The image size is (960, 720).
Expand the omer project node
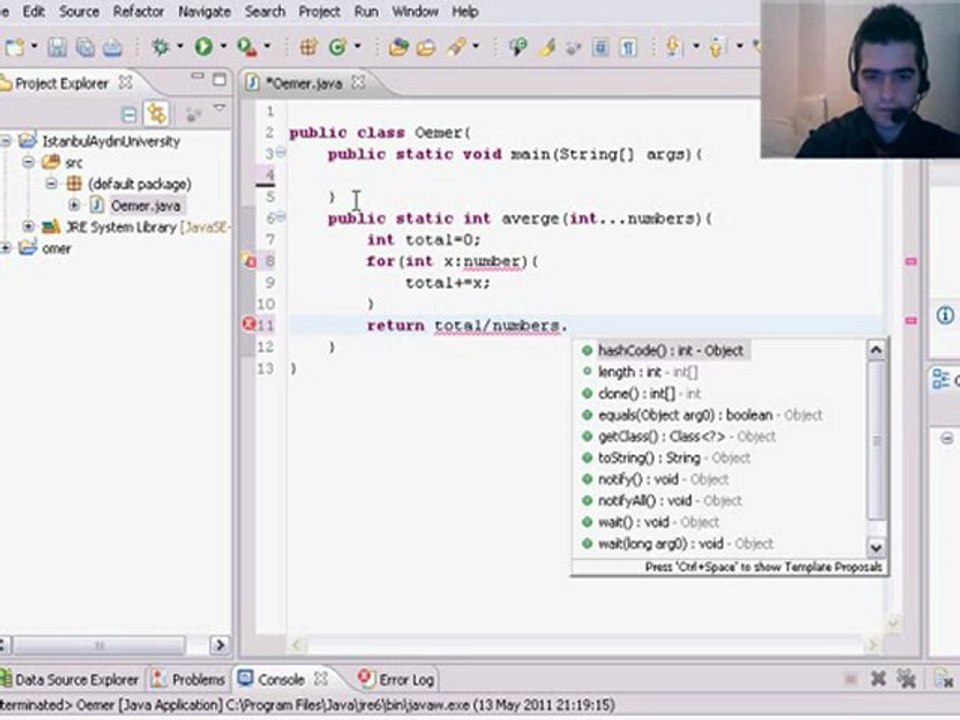coord(6,248)
